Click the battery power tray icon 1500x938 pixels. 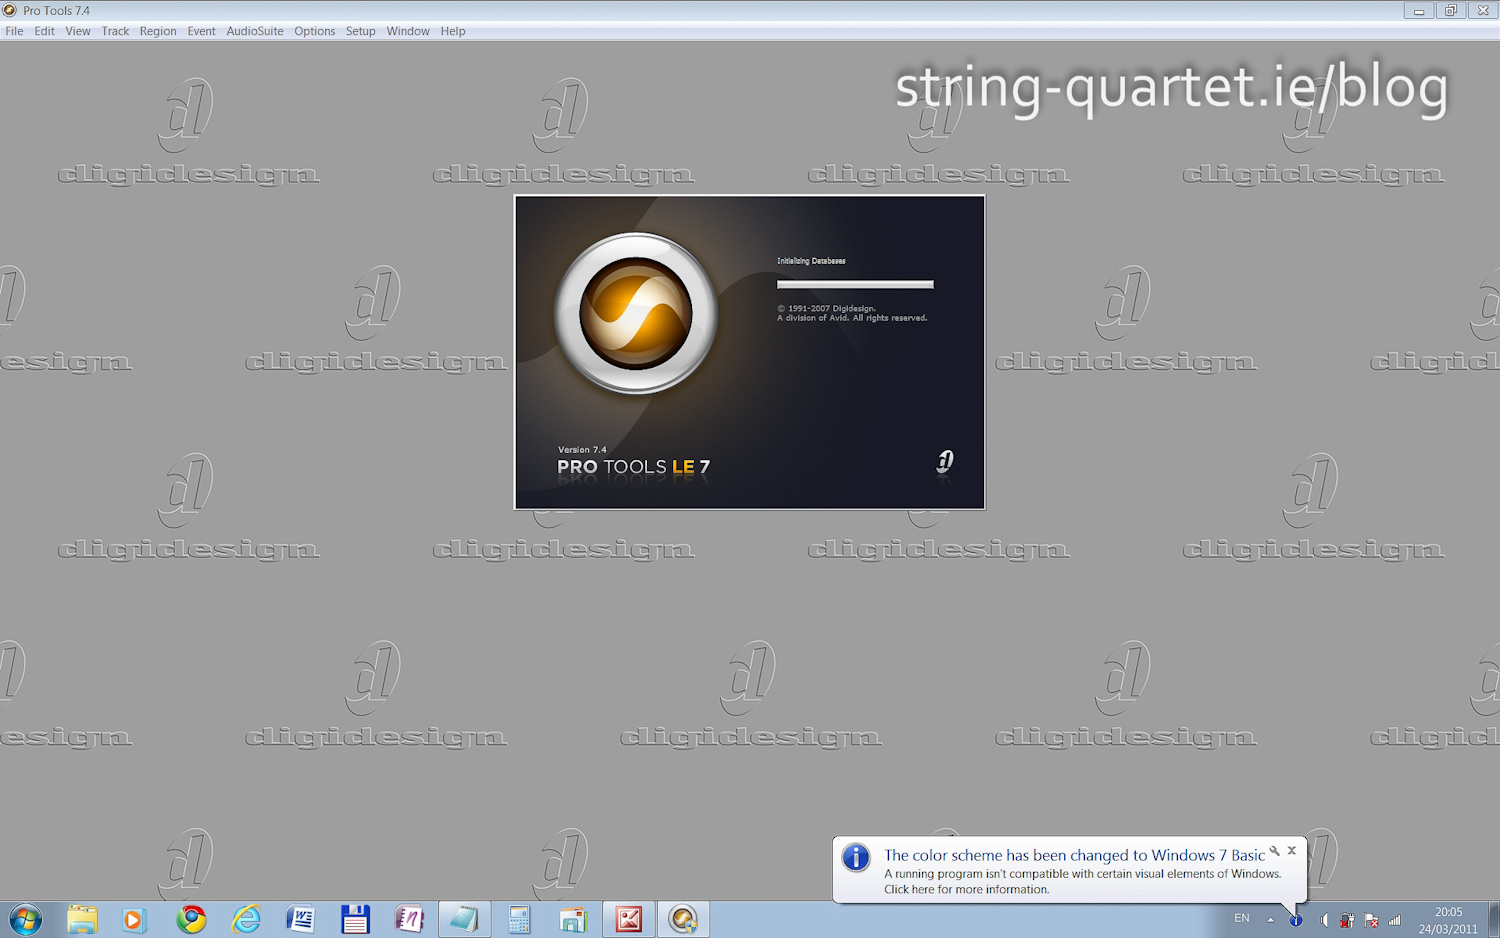[x=1347, y=920]
